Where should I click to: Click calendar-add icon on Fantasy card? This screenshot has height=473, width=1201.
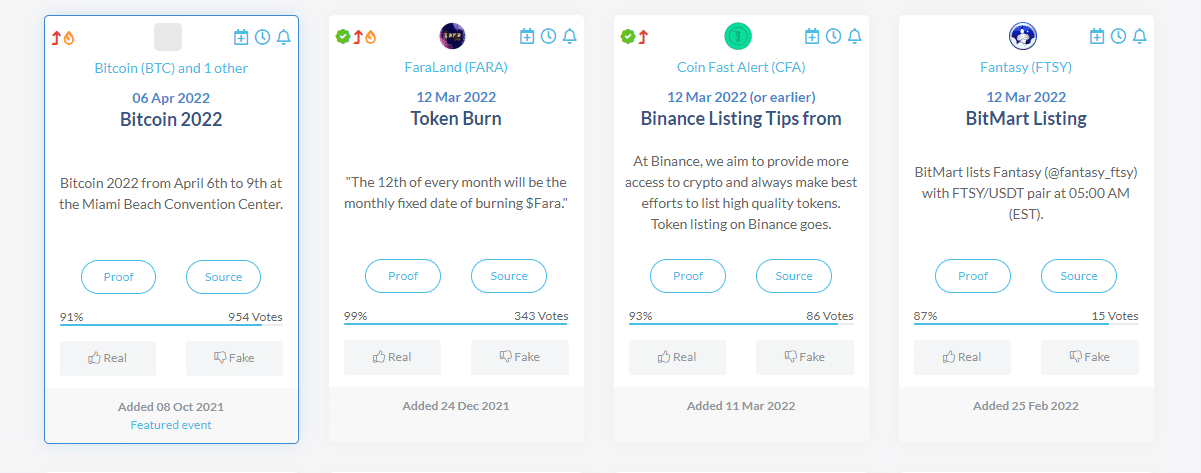coord(1097,36)
